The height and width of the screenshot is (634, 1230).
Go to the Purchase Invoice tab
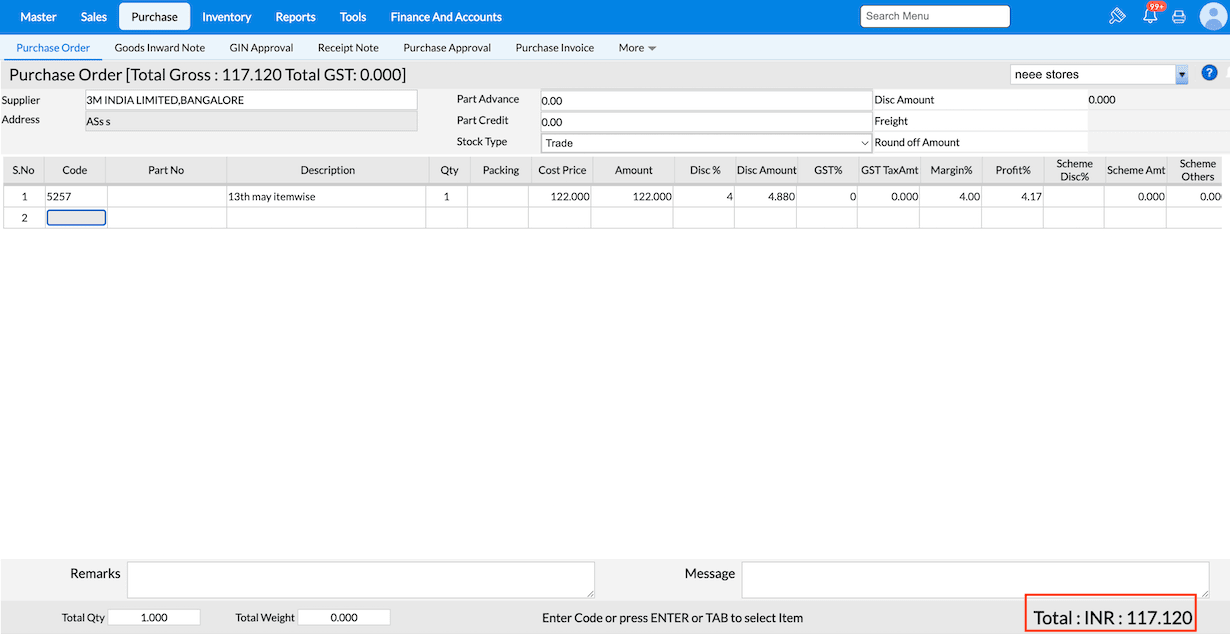[554, 48]
